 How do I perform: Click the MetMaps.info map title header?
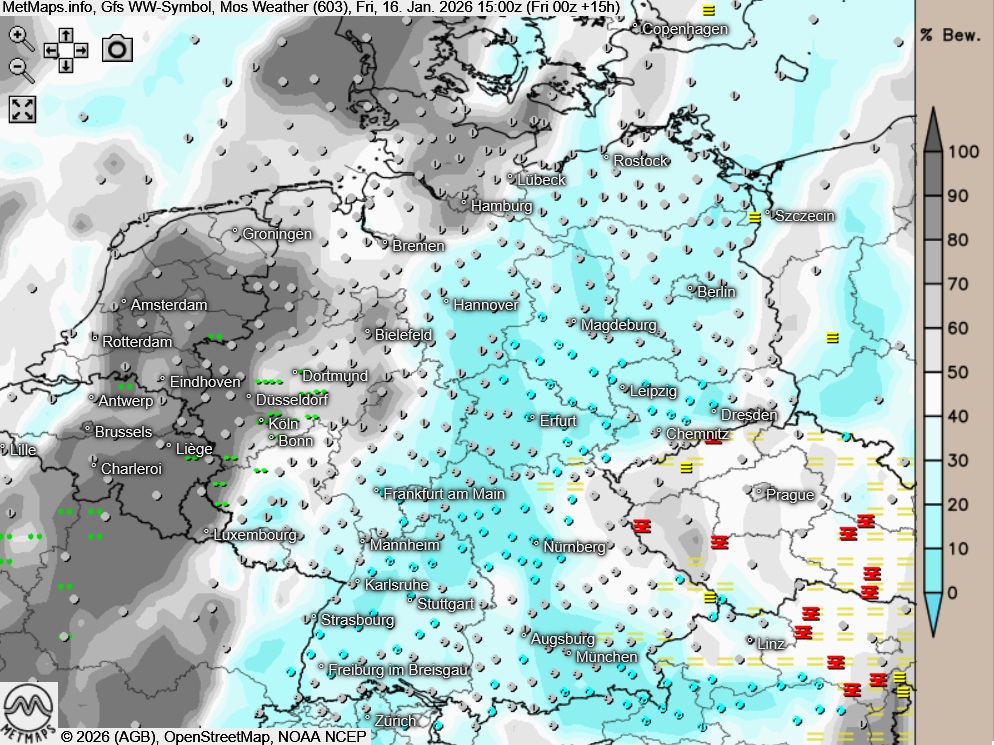click(x=310, y=7)
